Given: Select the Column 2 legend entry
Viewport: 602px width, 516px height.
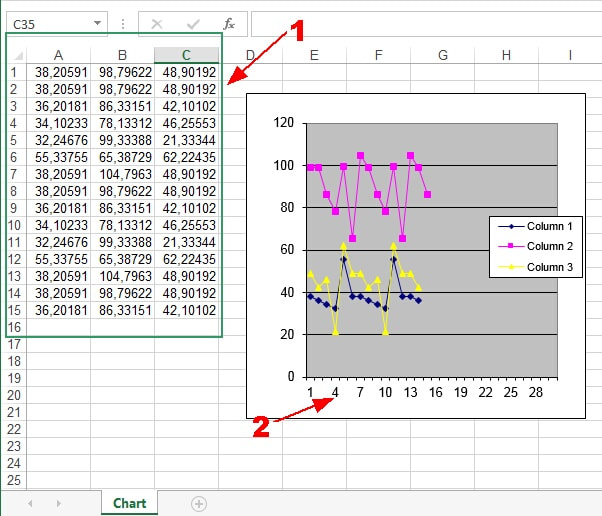Looking at the screenshot, I should coord(535,246).
